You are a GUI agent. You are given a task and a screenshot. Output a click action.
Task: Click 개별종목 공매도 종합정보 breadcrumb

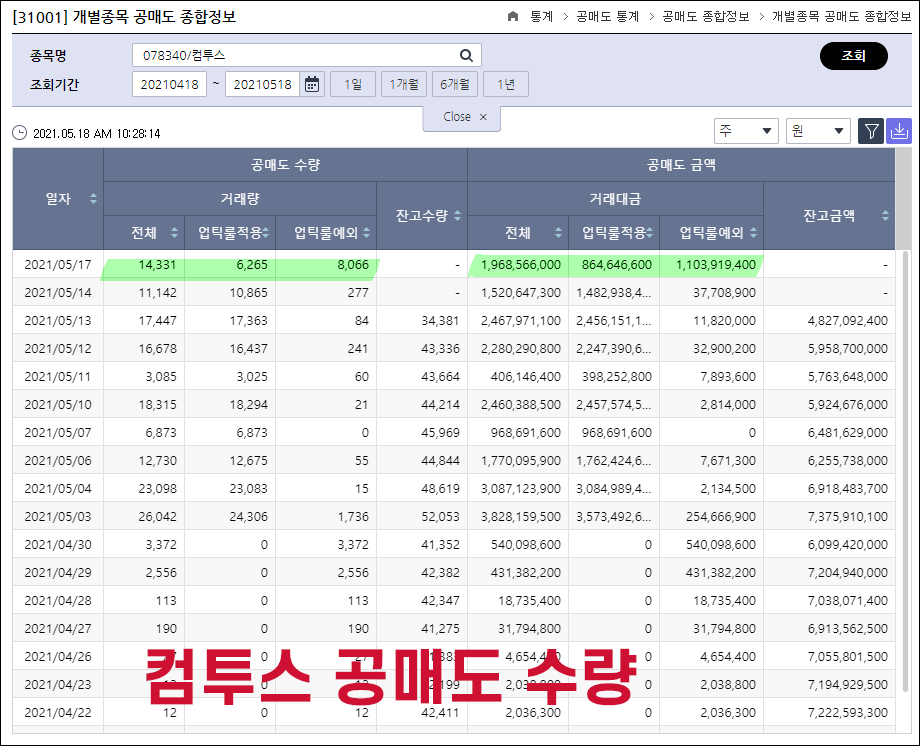point(841,16)
